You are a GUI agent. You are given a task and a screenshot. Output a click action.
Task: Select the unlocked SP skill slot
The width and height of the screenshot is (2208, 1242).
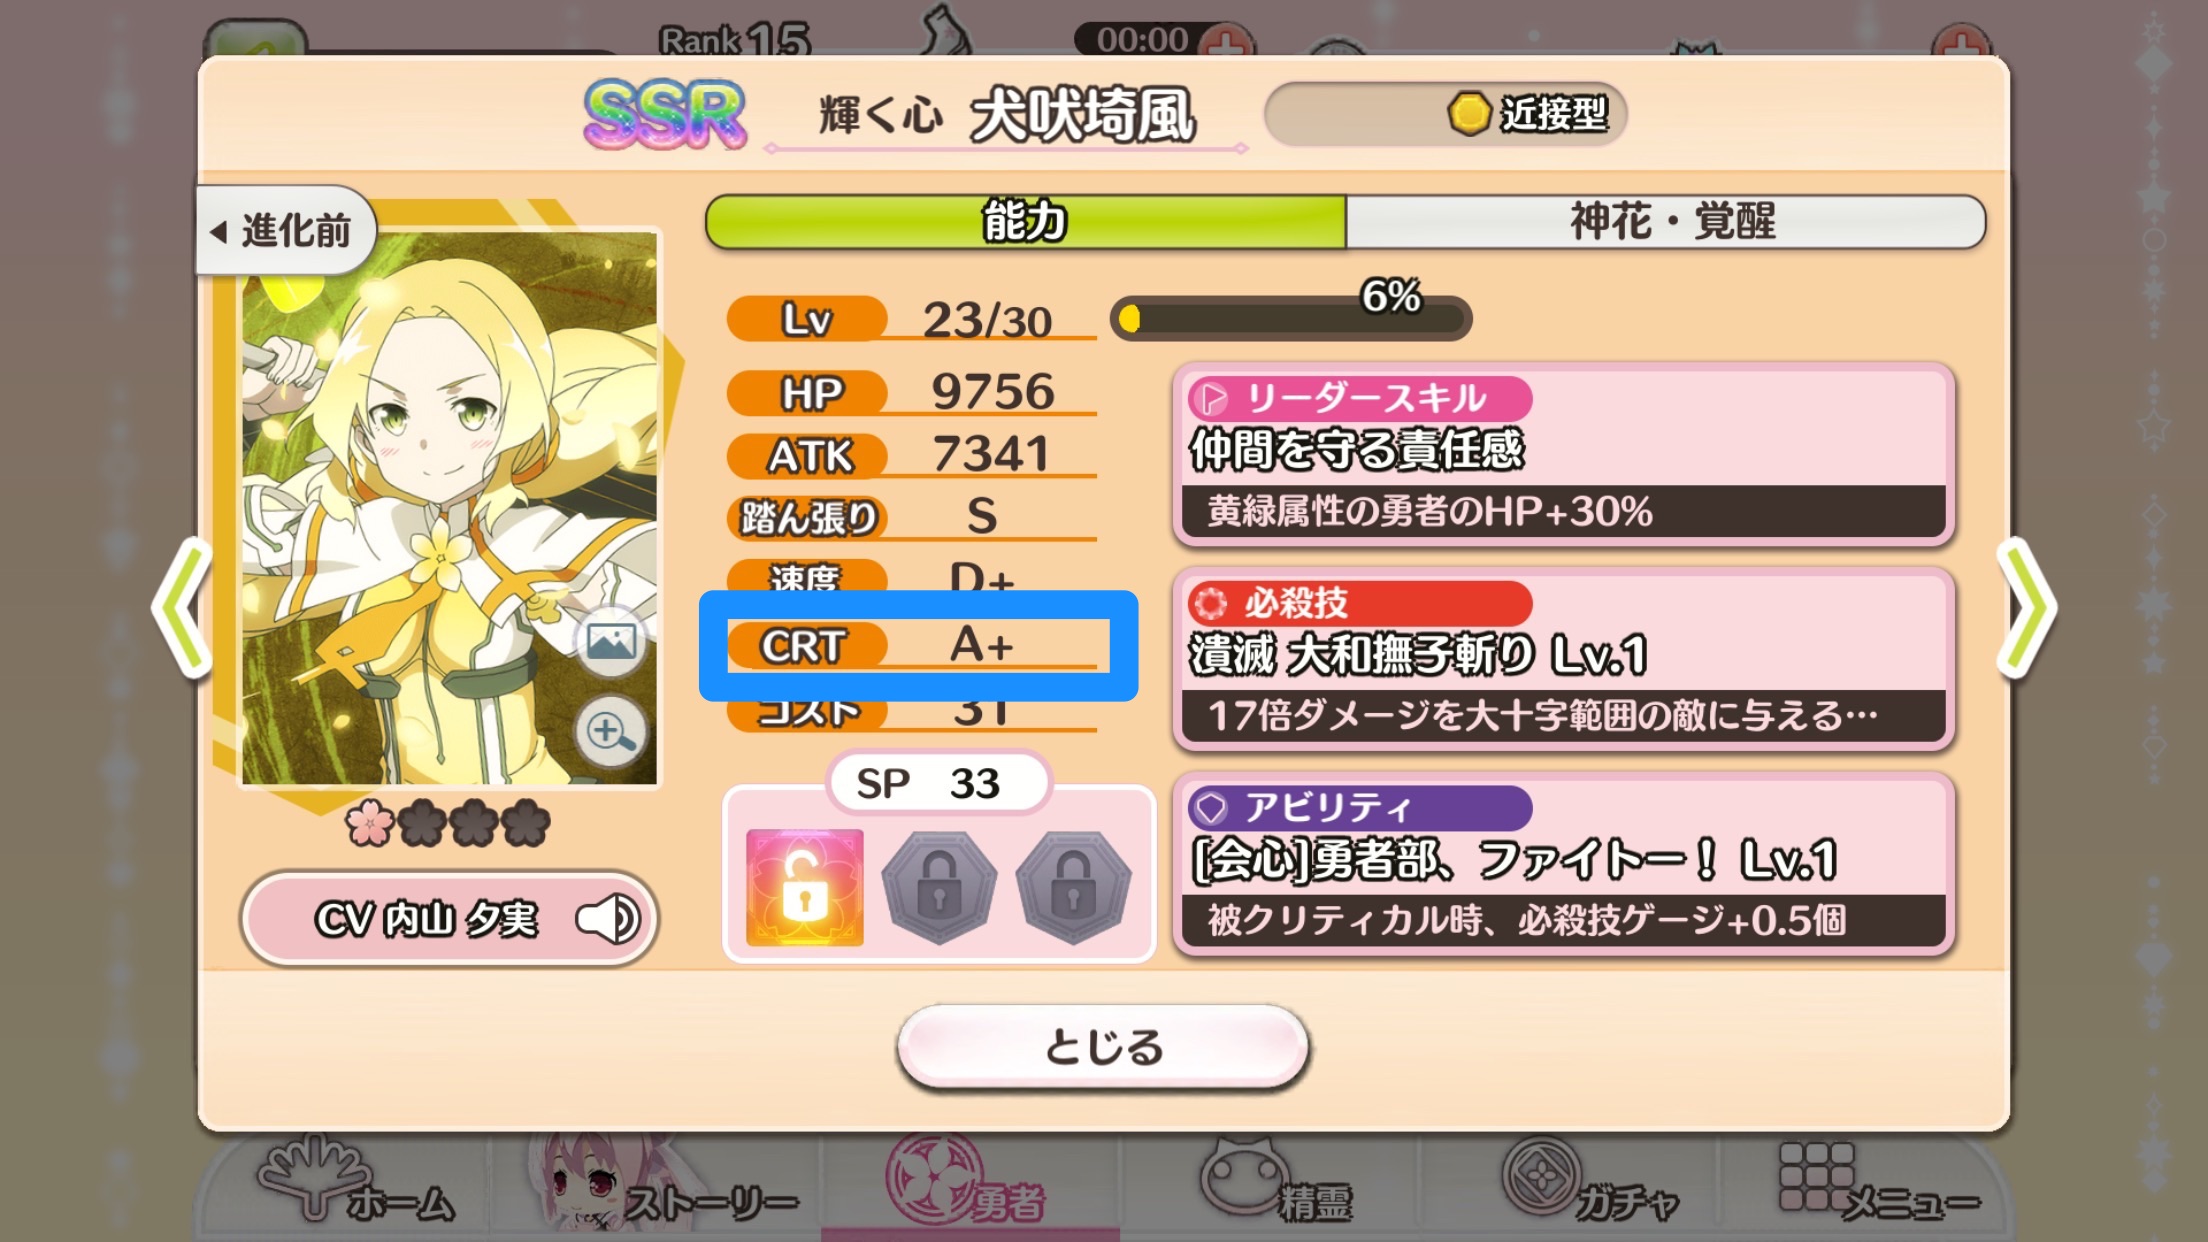coord(804,886)
